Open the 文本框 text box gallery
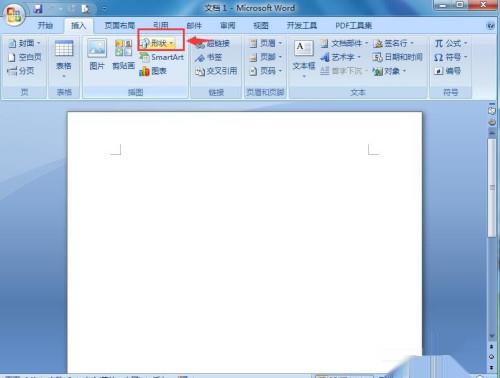This screenshot has width=500, height=378. (x=304, y=60)
